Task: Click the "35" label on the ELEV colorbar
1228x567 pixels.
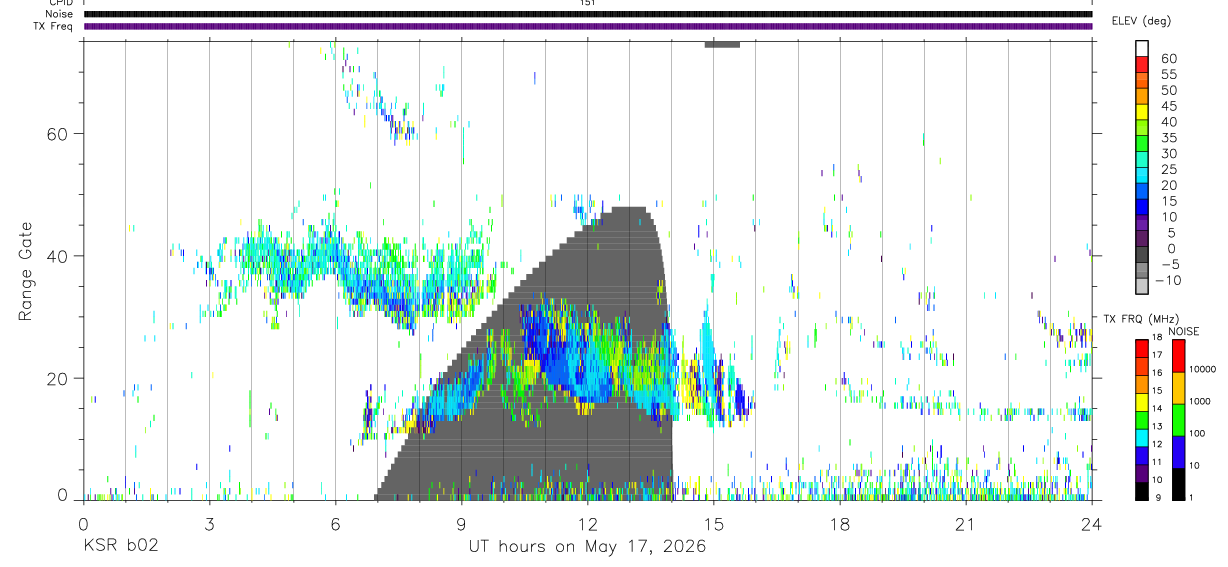Action: 1169,138
